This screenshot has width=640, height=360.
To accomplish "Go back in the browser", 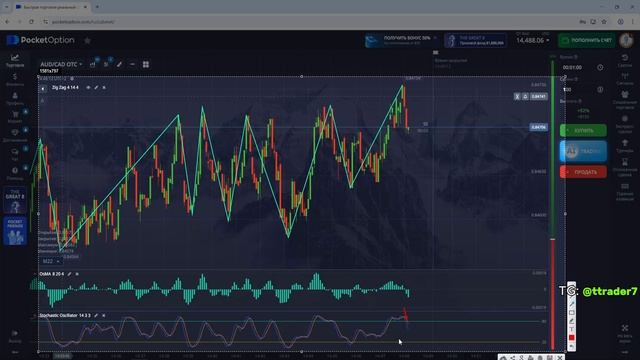I will point(7,22).
